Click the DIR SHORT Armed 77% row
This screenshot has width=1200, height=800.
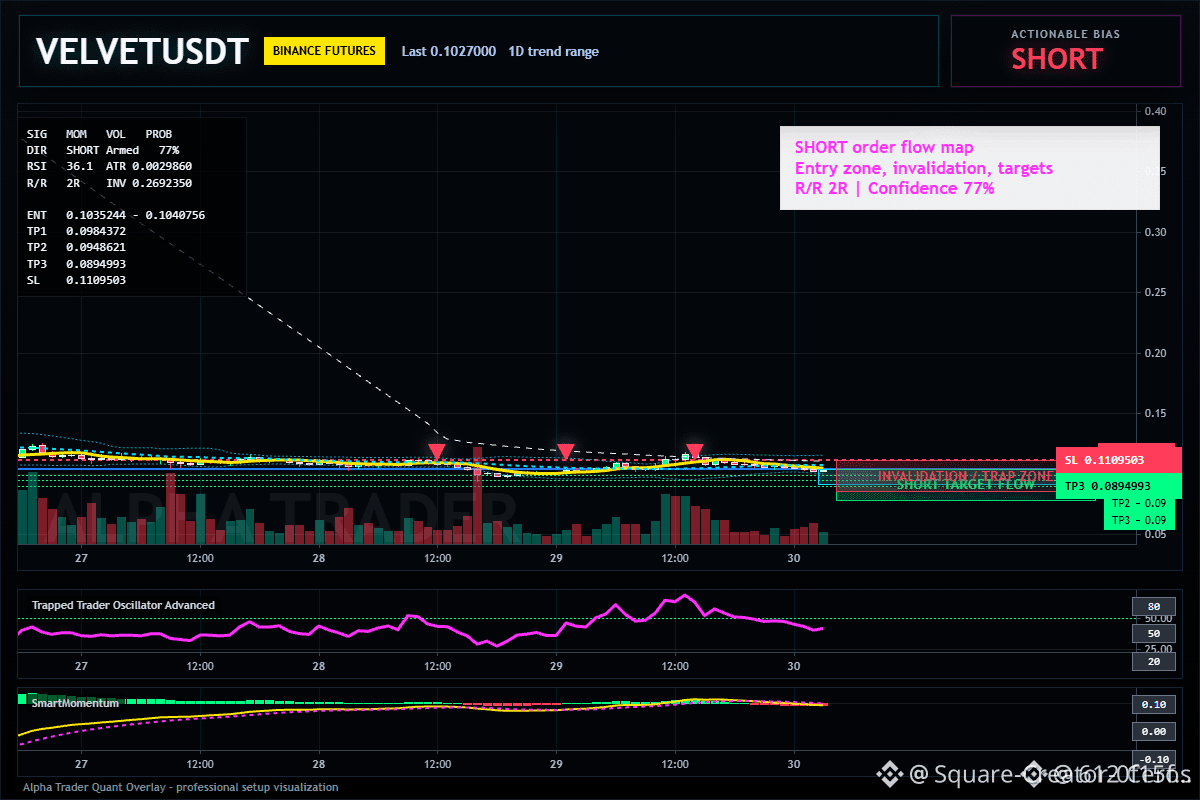pos(103,150)
